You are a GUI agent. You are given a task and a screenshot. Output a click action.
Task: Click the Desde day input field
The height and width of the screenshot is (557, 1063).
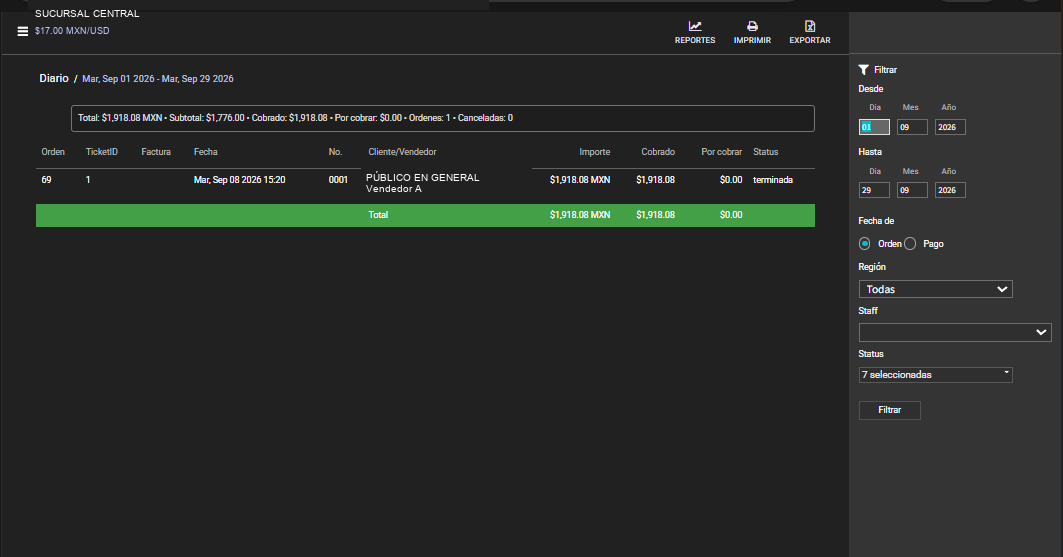click(874, 127)
